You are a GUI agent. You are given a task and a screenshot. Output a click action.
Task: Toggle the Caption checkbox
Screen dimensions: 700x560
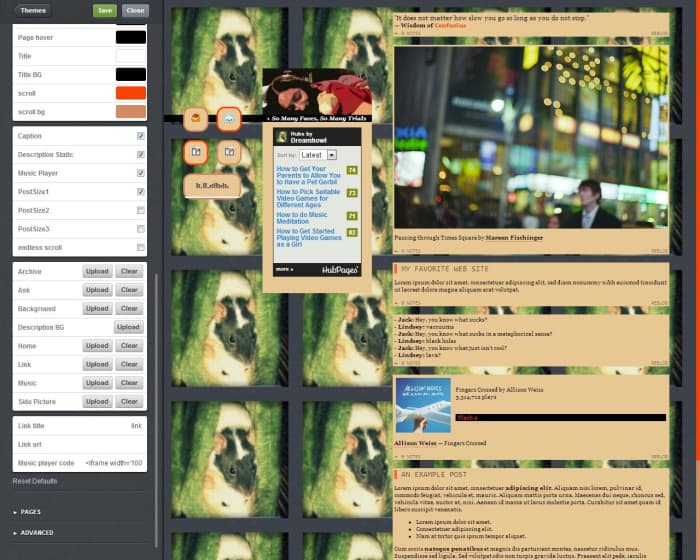(141, 136)
